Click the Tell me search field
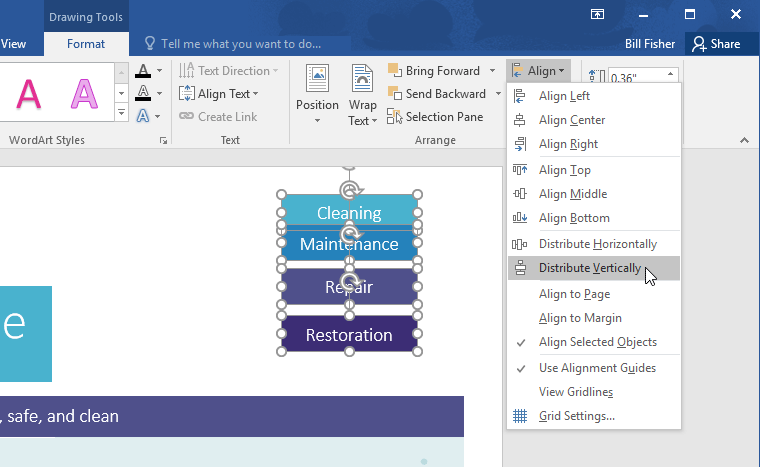 point(240,44)
